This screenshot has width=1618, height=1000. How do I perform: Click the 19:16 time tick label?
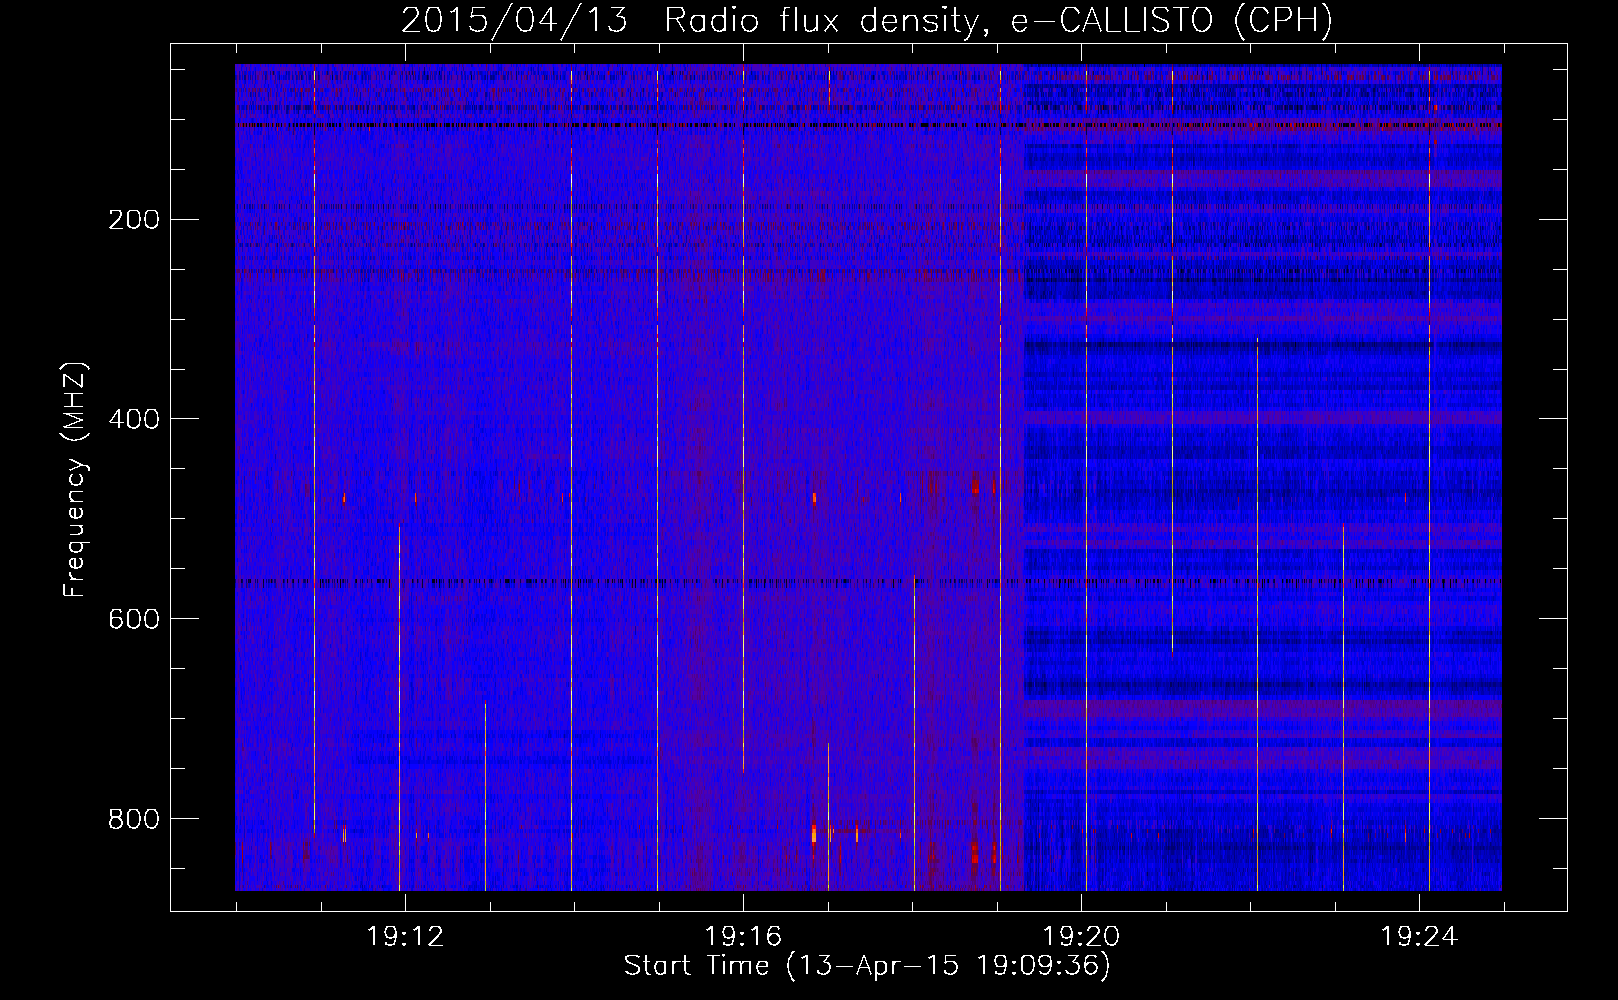(x=743, y=937)
